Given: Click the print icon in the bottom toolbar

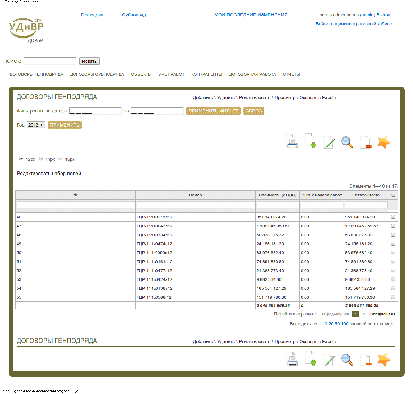Looking at the screenshot, I should (x=292, y=359).
